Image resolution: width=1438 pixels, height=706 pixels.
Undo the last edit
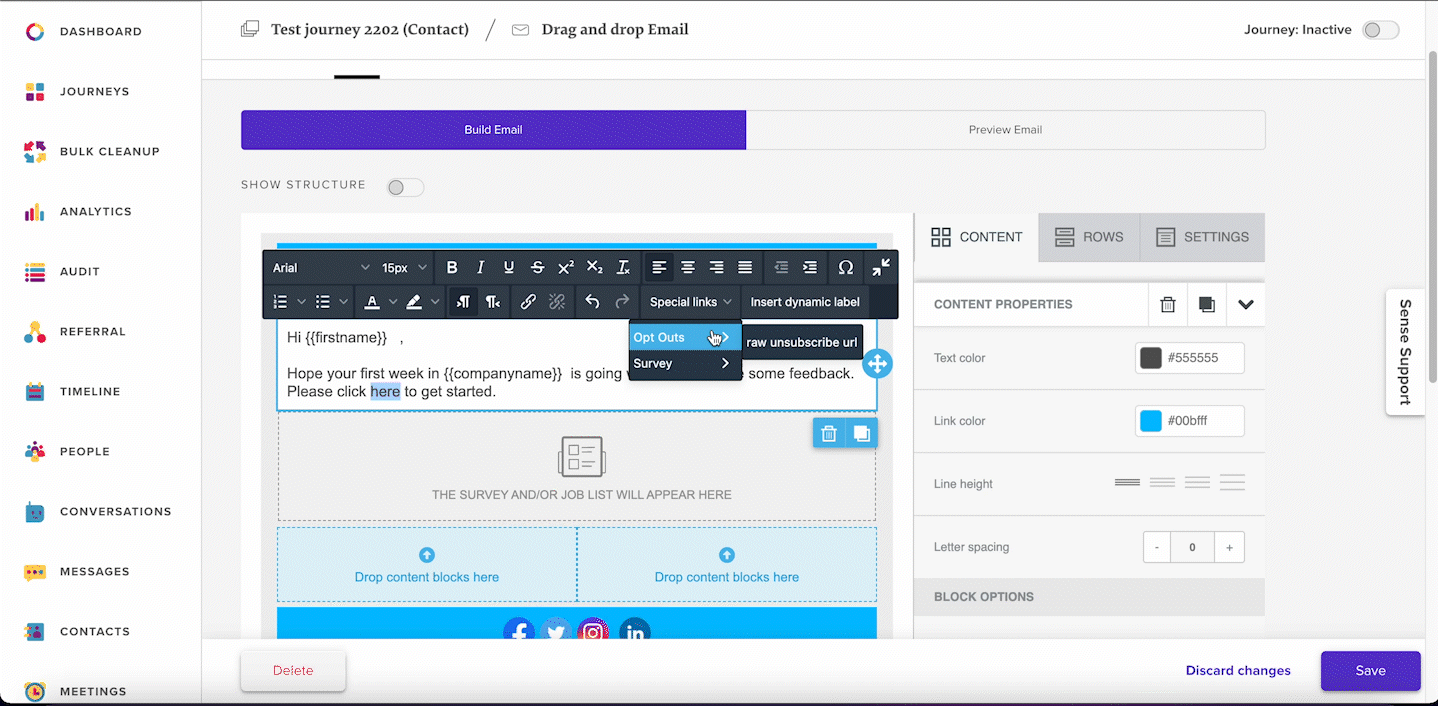click(592, 302)
